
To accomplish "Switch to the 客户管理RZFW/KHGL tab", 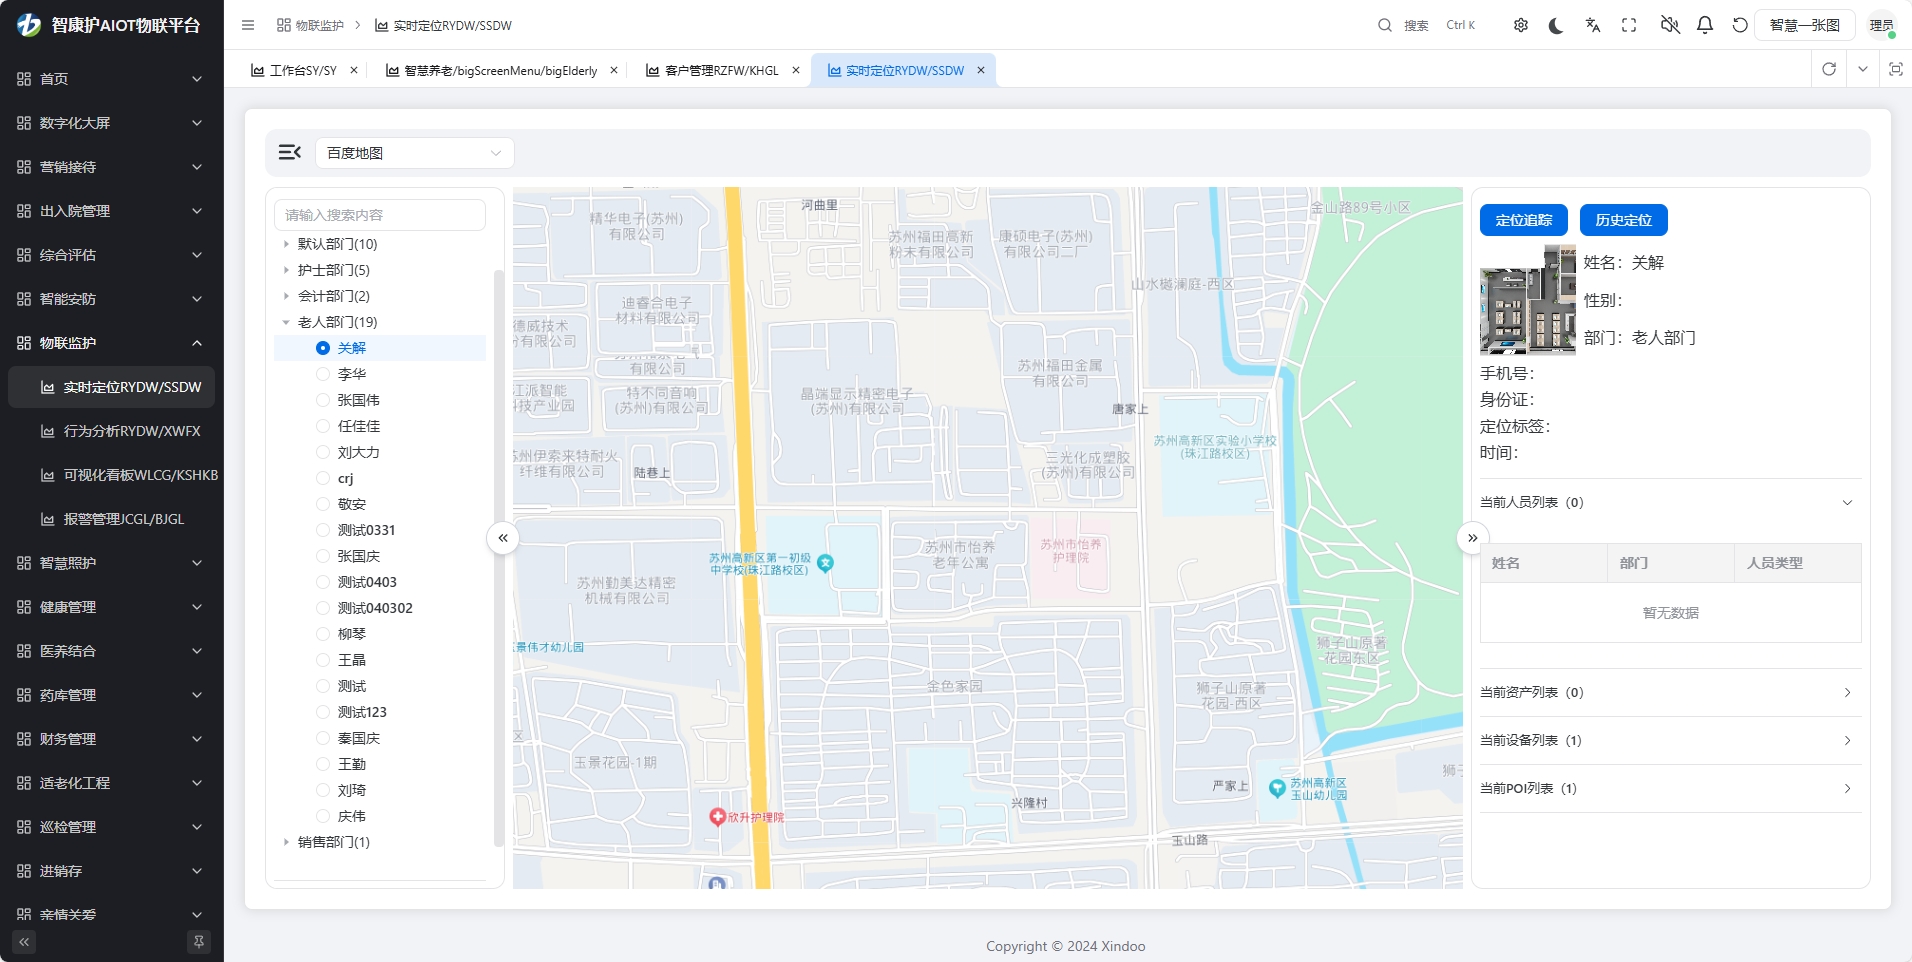I will click(x=721, y=71).
